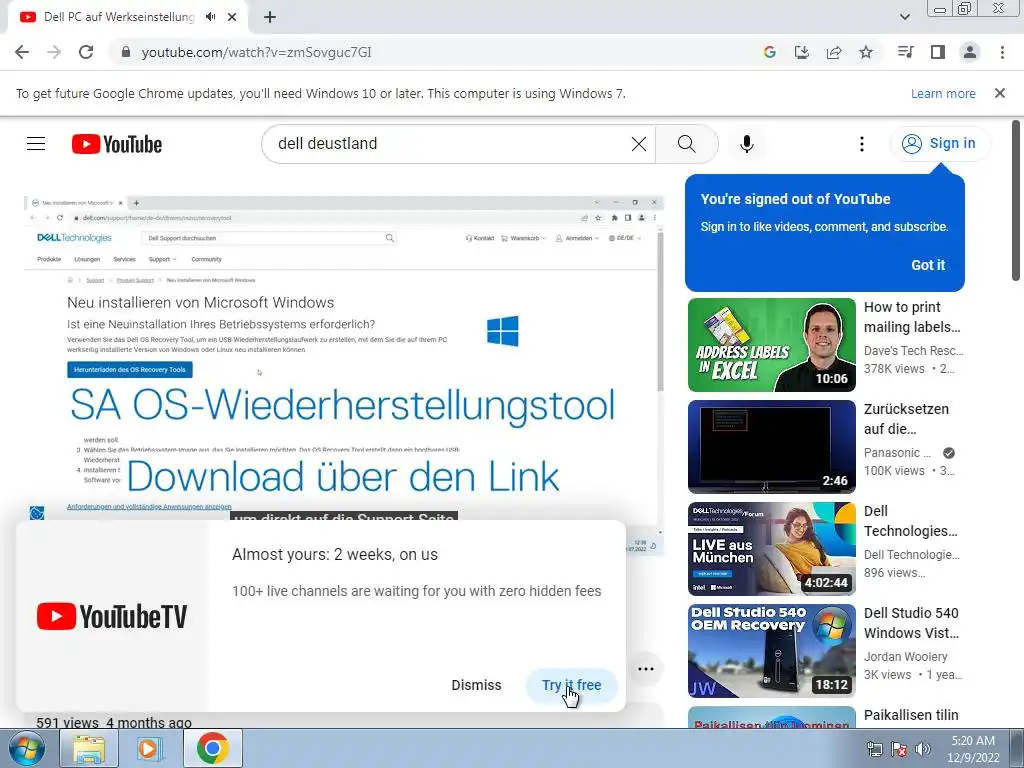Open 'How to print mailing labels' thumbnail
Image resolution: width=1024 pixels, height=768 pixels.
coord(771,345)
